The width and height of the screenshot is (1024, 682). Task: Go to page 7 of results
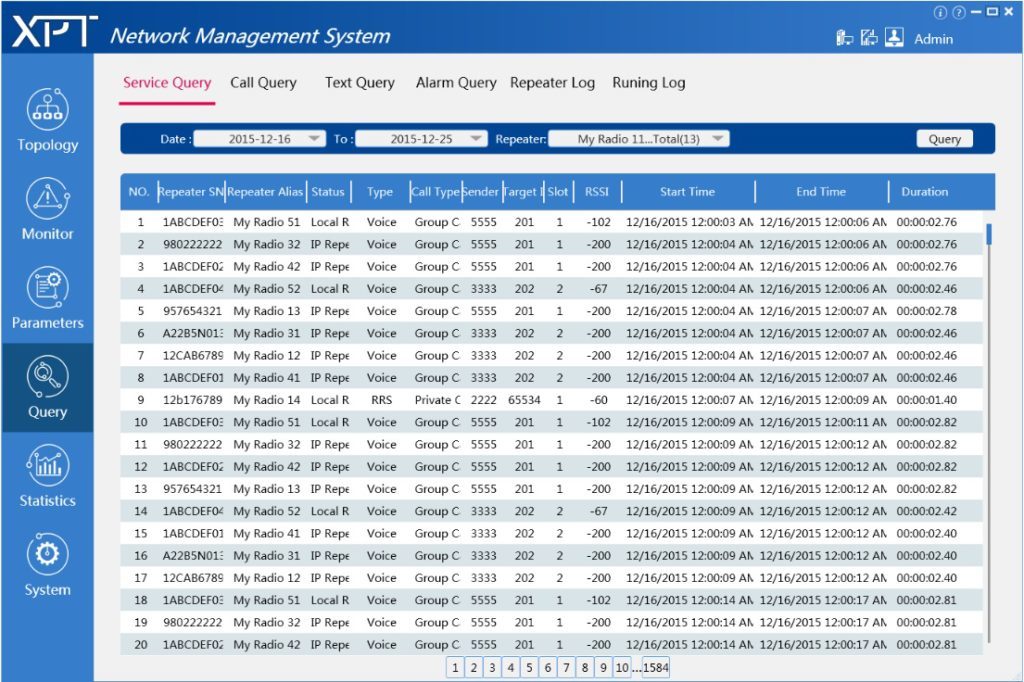tap(566, 668)
